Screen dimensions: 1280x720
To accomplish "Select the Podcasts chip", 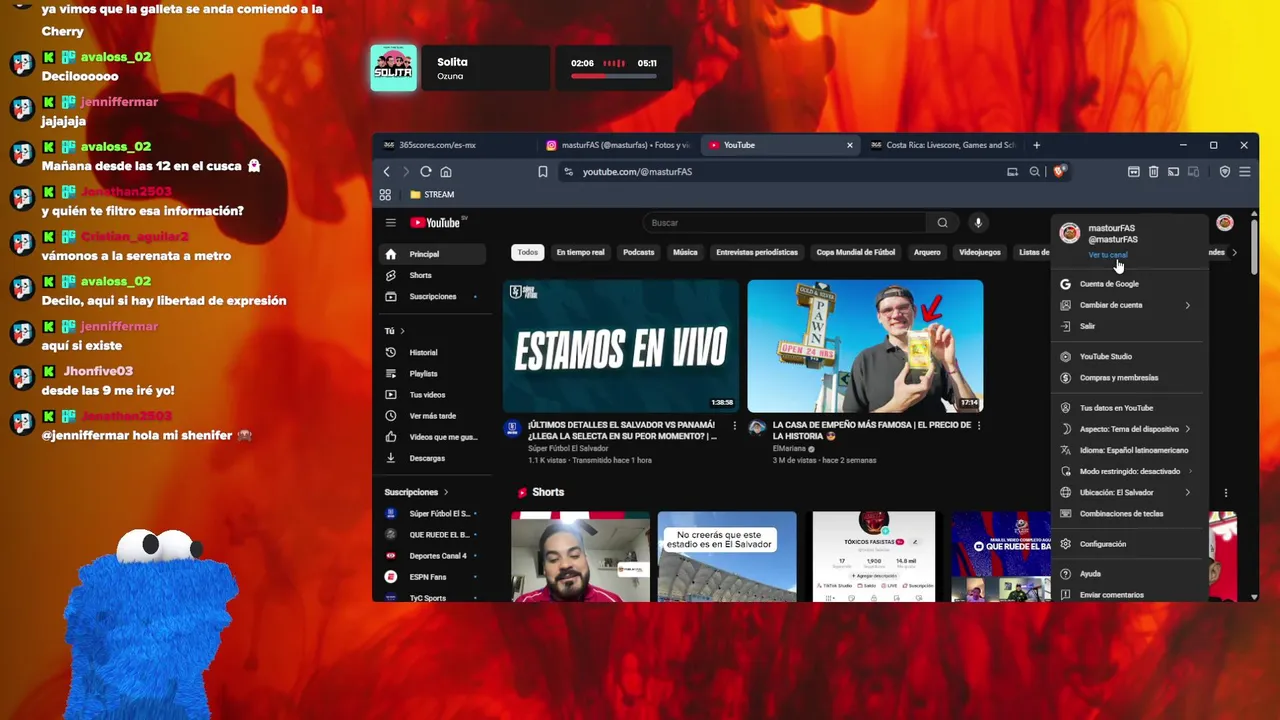I will coord(639,252).
